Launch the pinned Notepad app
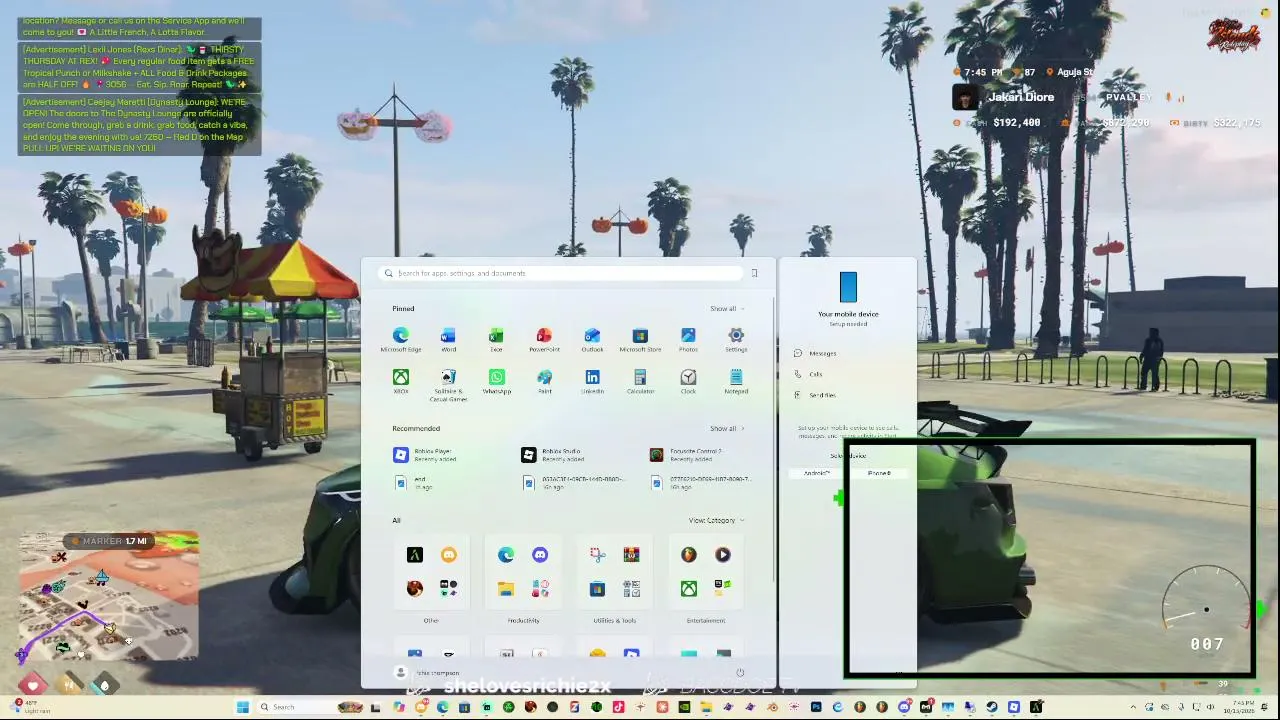Image resolution: width=1280 pixels, height=720 pixels. [x=736, y=382]
